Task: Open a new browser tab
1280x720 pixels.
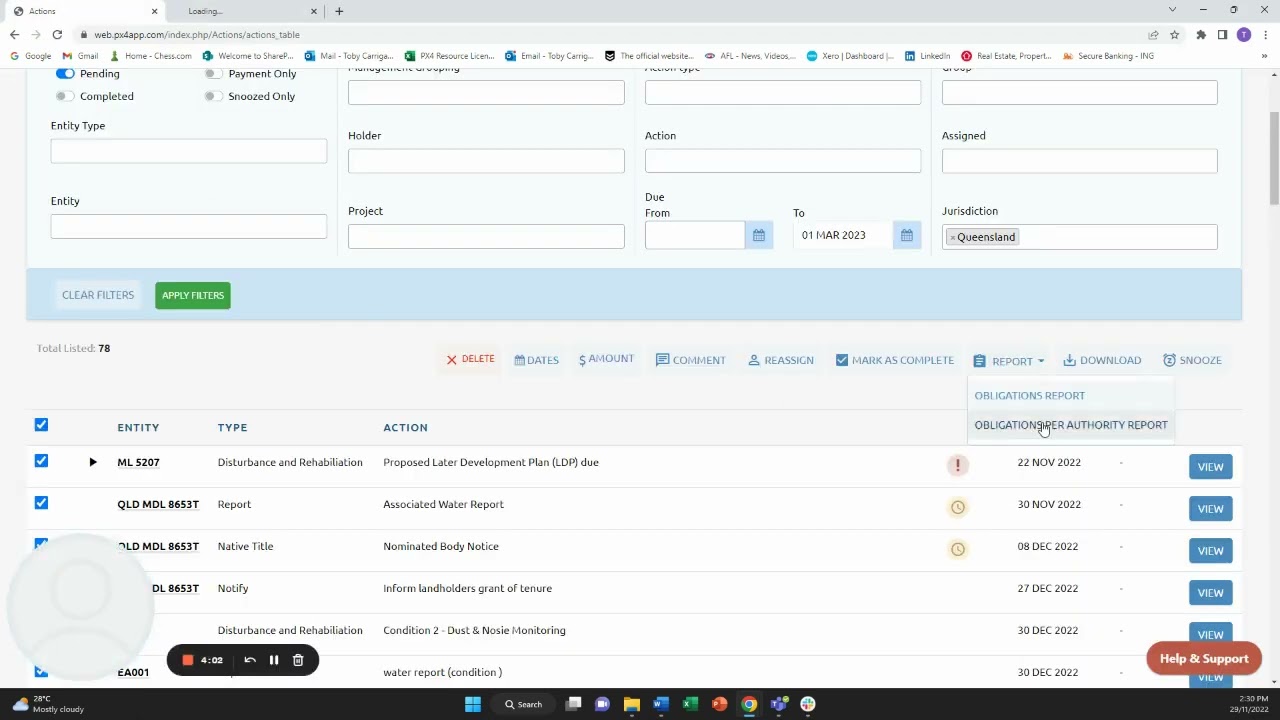Action: (339, 11)
